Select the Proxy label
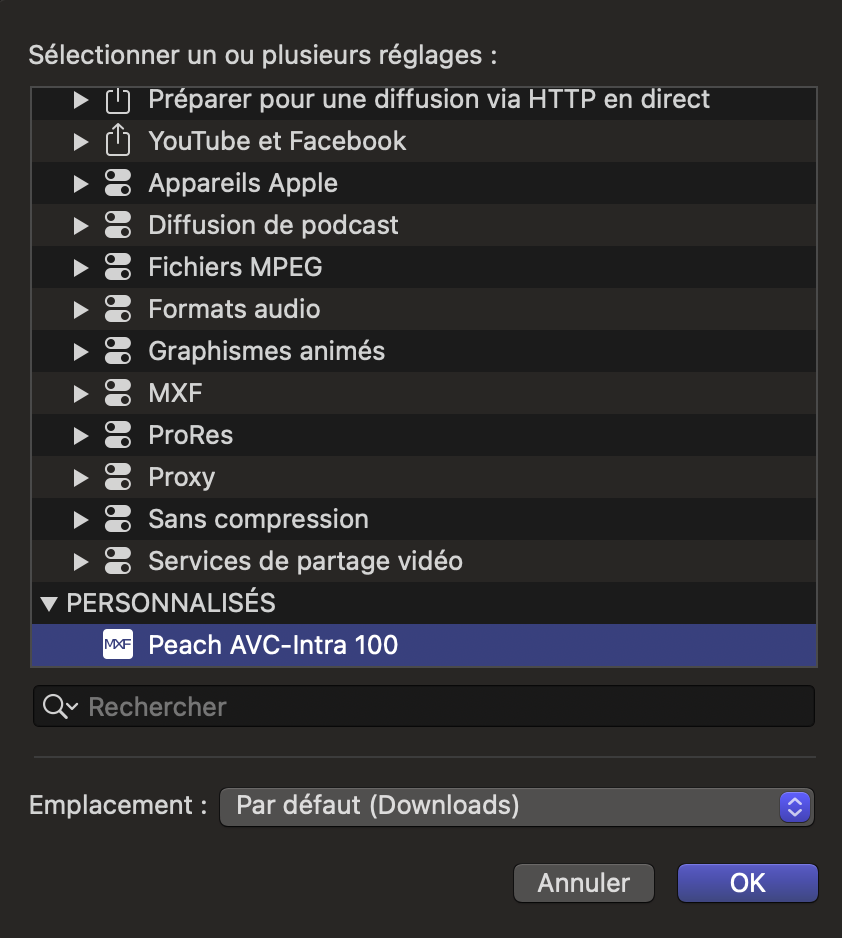Image resolution: width=842 pixels, height=938 pixels. pyautogui.click(x=182, y=477)
